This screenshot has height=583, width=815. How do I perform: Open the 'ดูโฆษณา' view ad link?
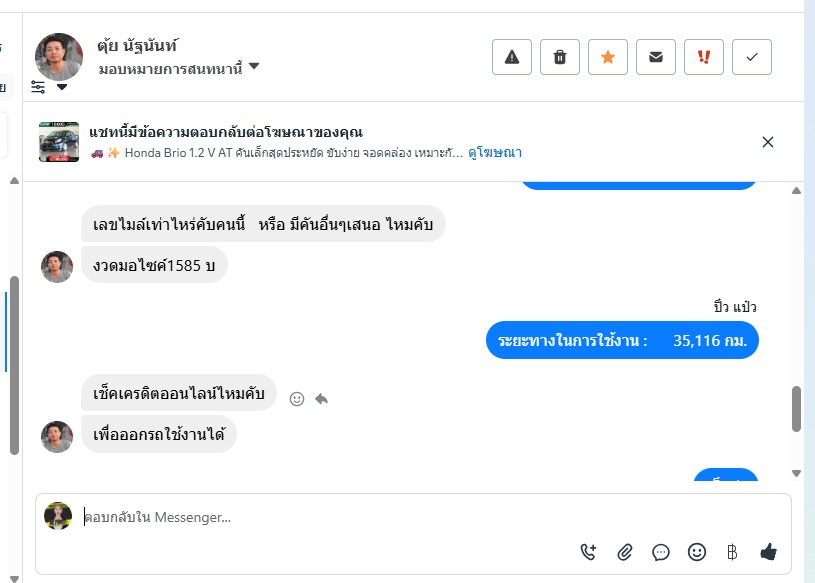click(494, 153)
